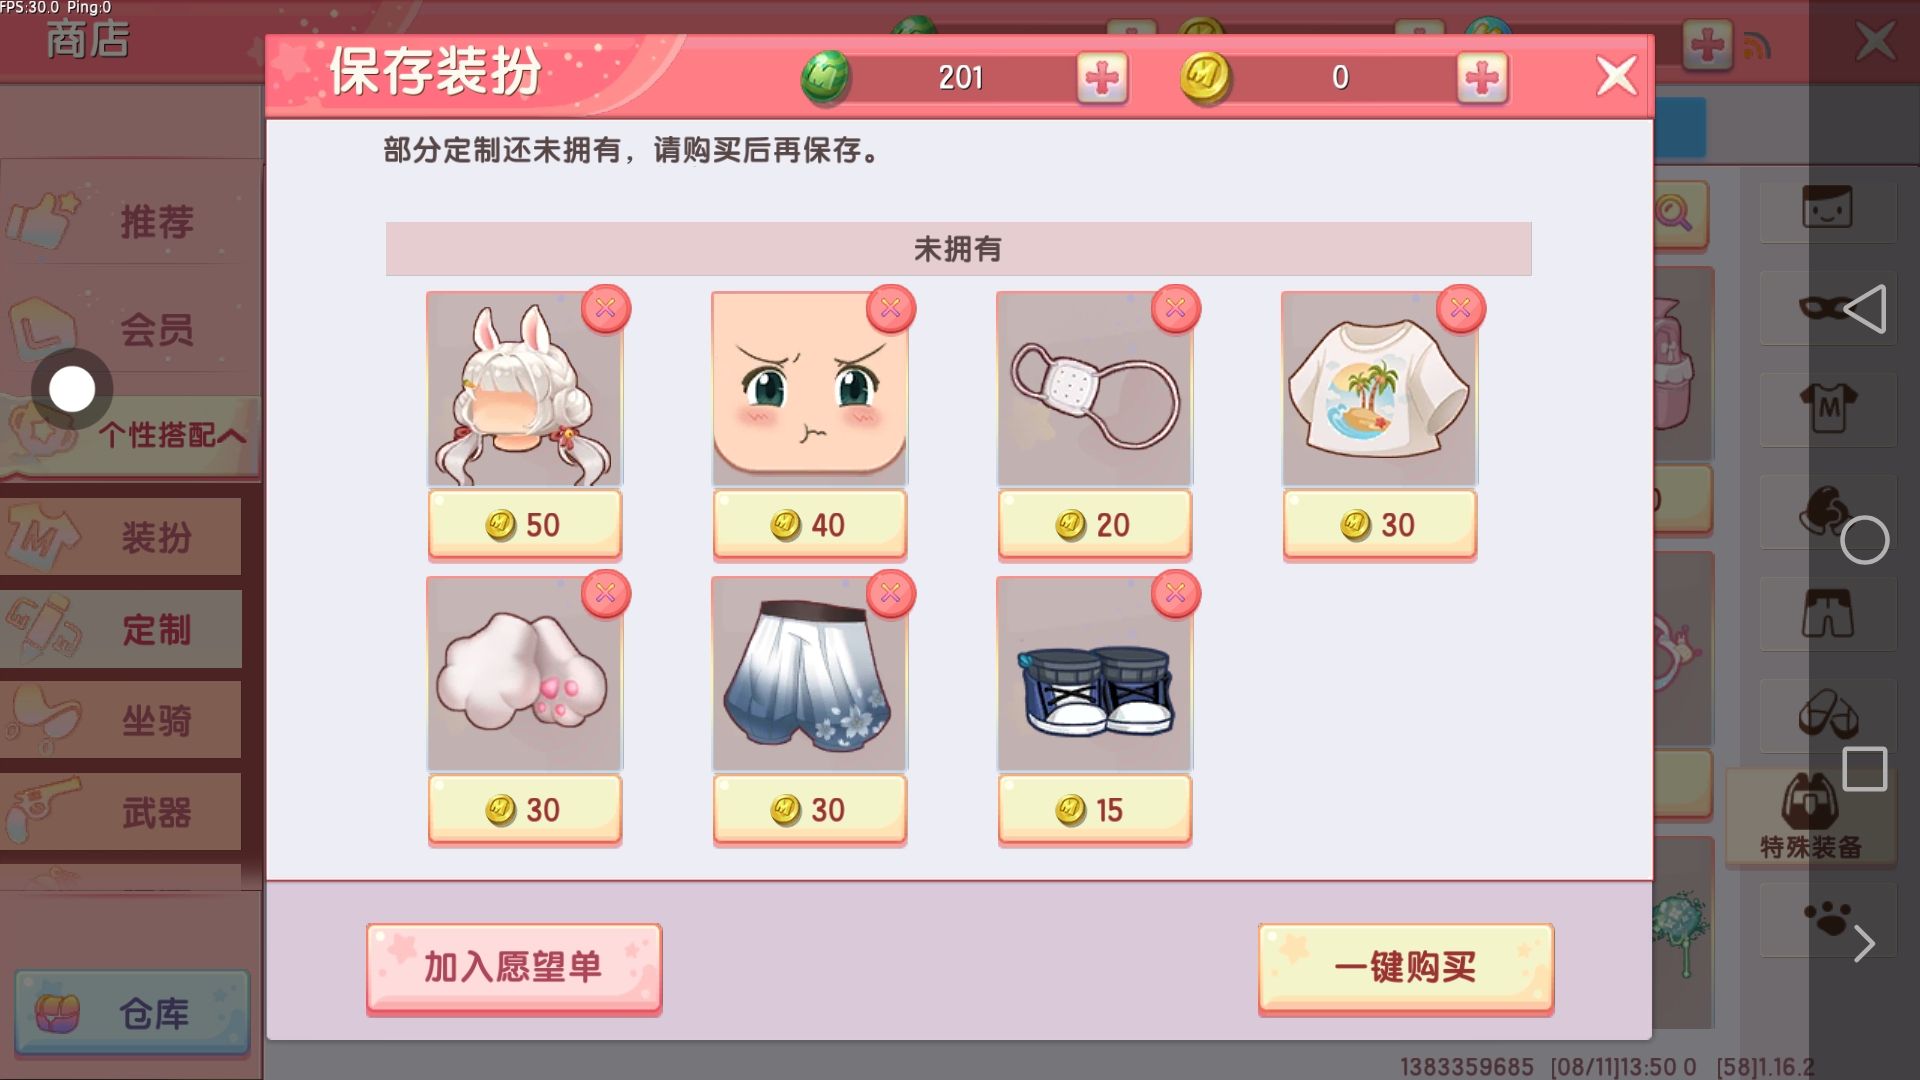The image size is (1920, 1080).
Task: Open the 仓库 warehouse
Action: tap(132, 1013)
